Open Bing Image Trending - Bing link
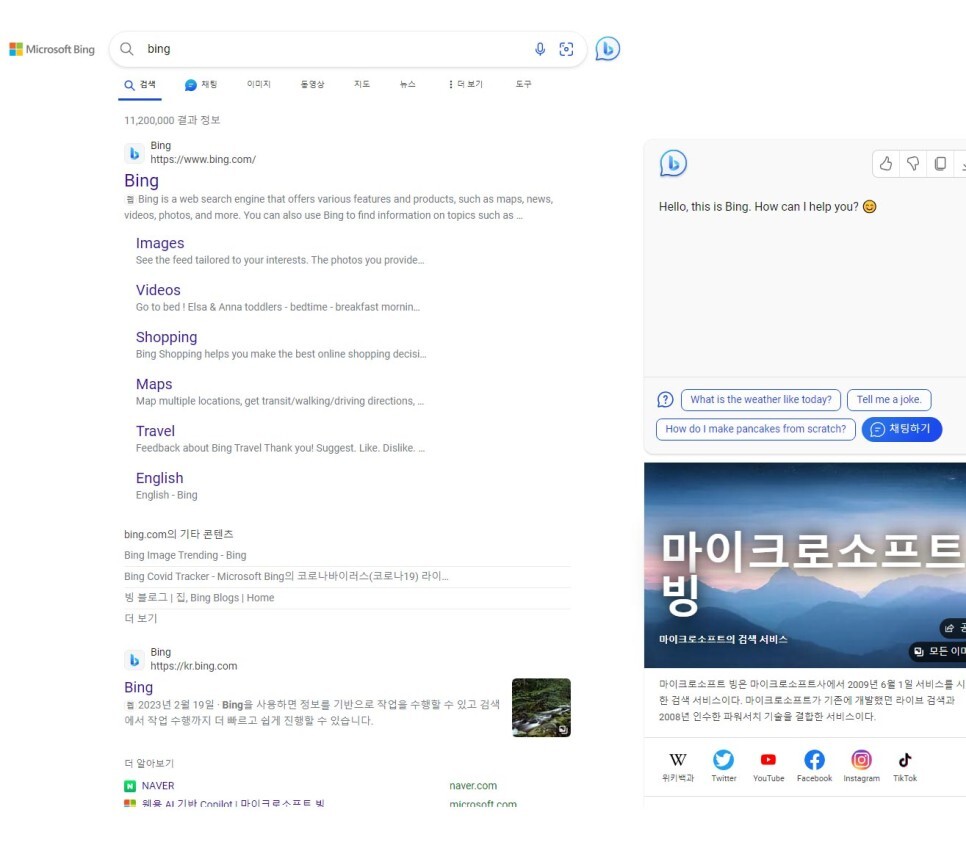The height and width of the screenshot is (848, 966). click(185, 555)
